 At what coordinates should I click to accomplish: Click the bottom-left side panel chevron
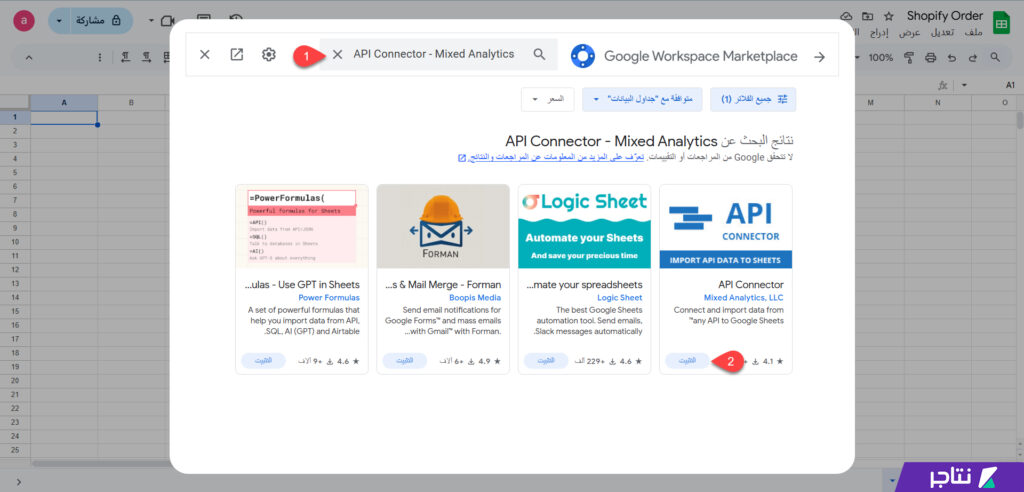pos(18,482)
